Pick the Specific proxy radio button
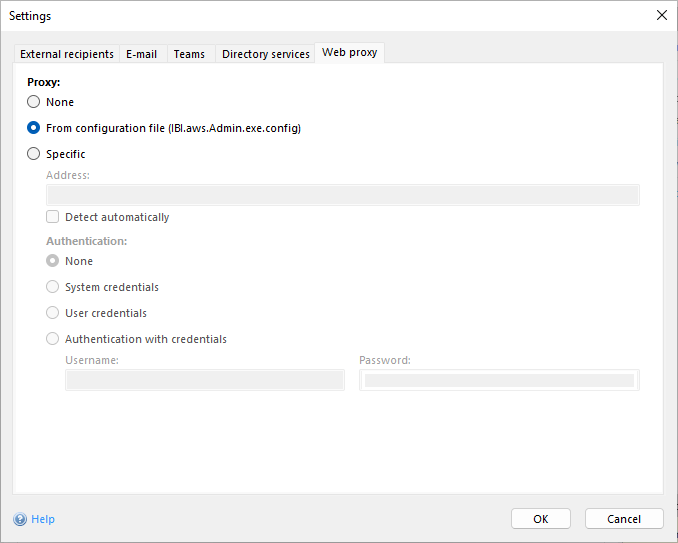Image resolution: width=678 pixels, height=543 pixels. coord(34,154)
